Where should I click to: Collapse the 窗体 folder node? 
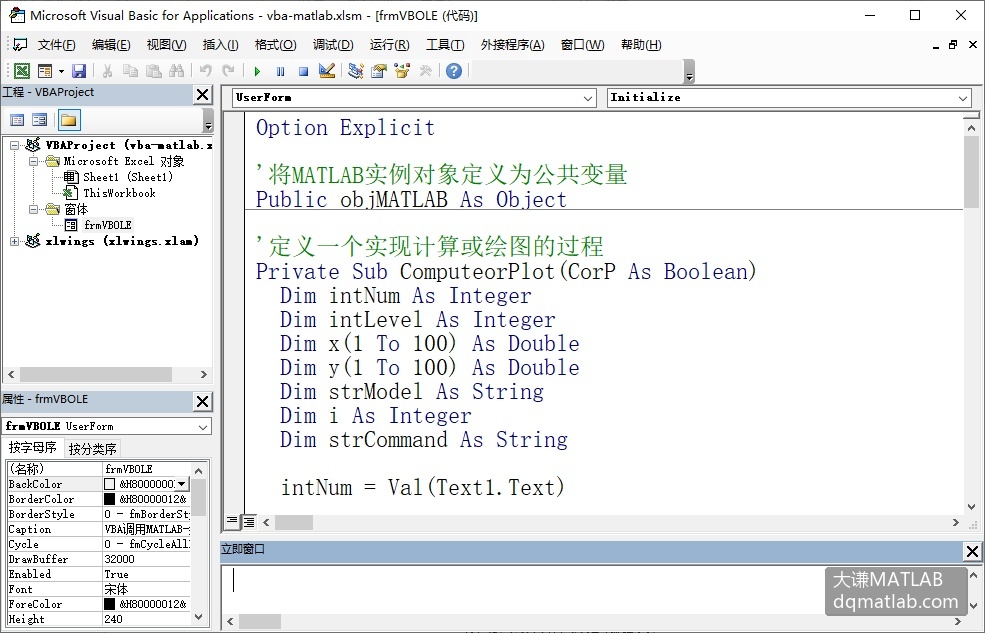(x=34, y=209)
